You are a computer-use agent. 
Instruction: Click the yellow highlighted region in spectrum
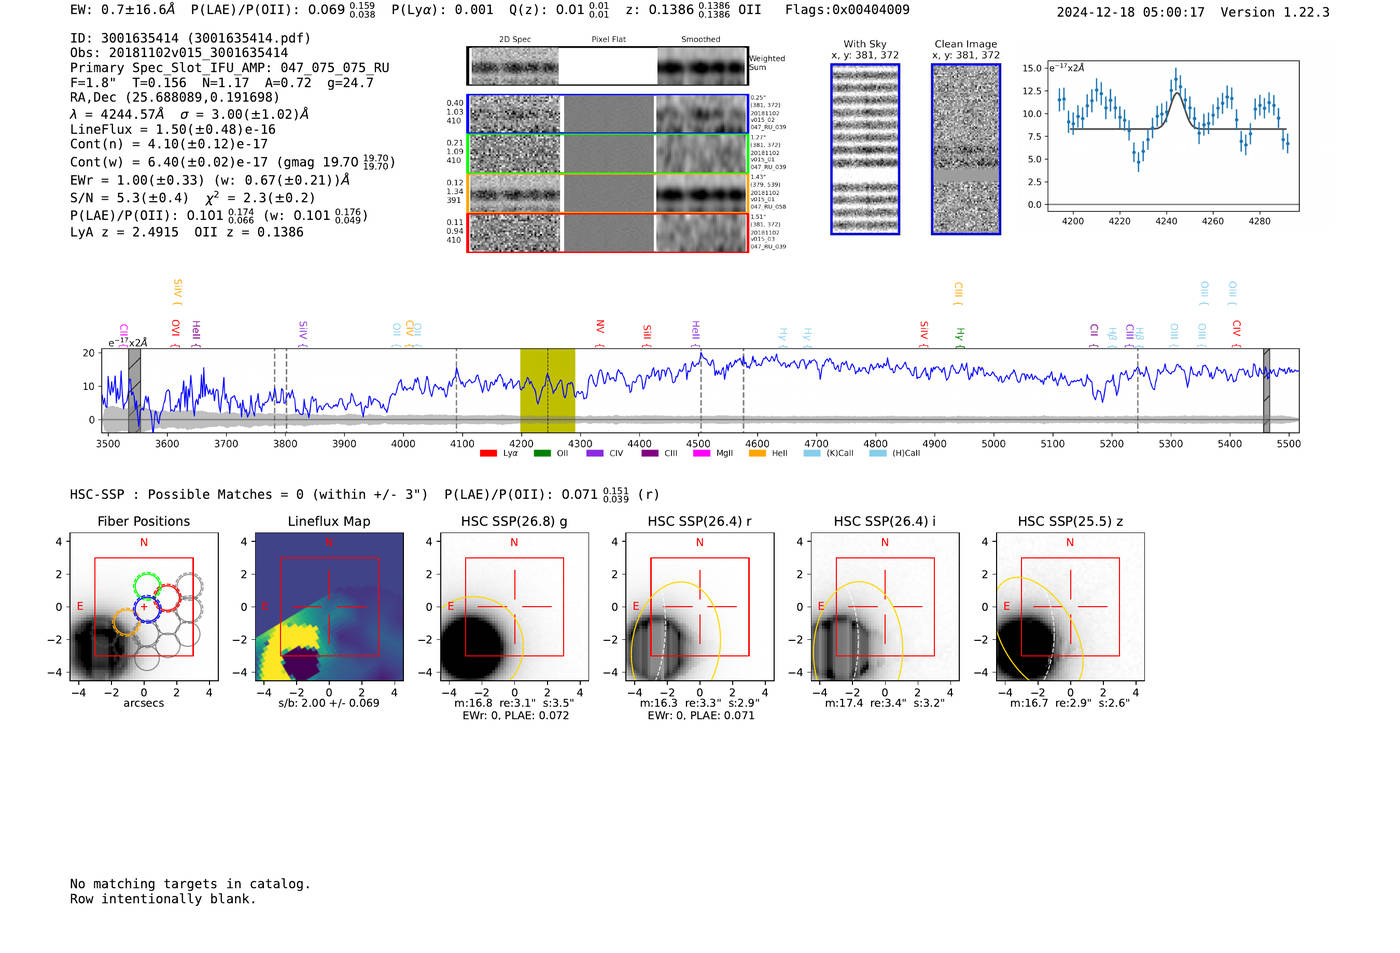click(x=547, y=390)
